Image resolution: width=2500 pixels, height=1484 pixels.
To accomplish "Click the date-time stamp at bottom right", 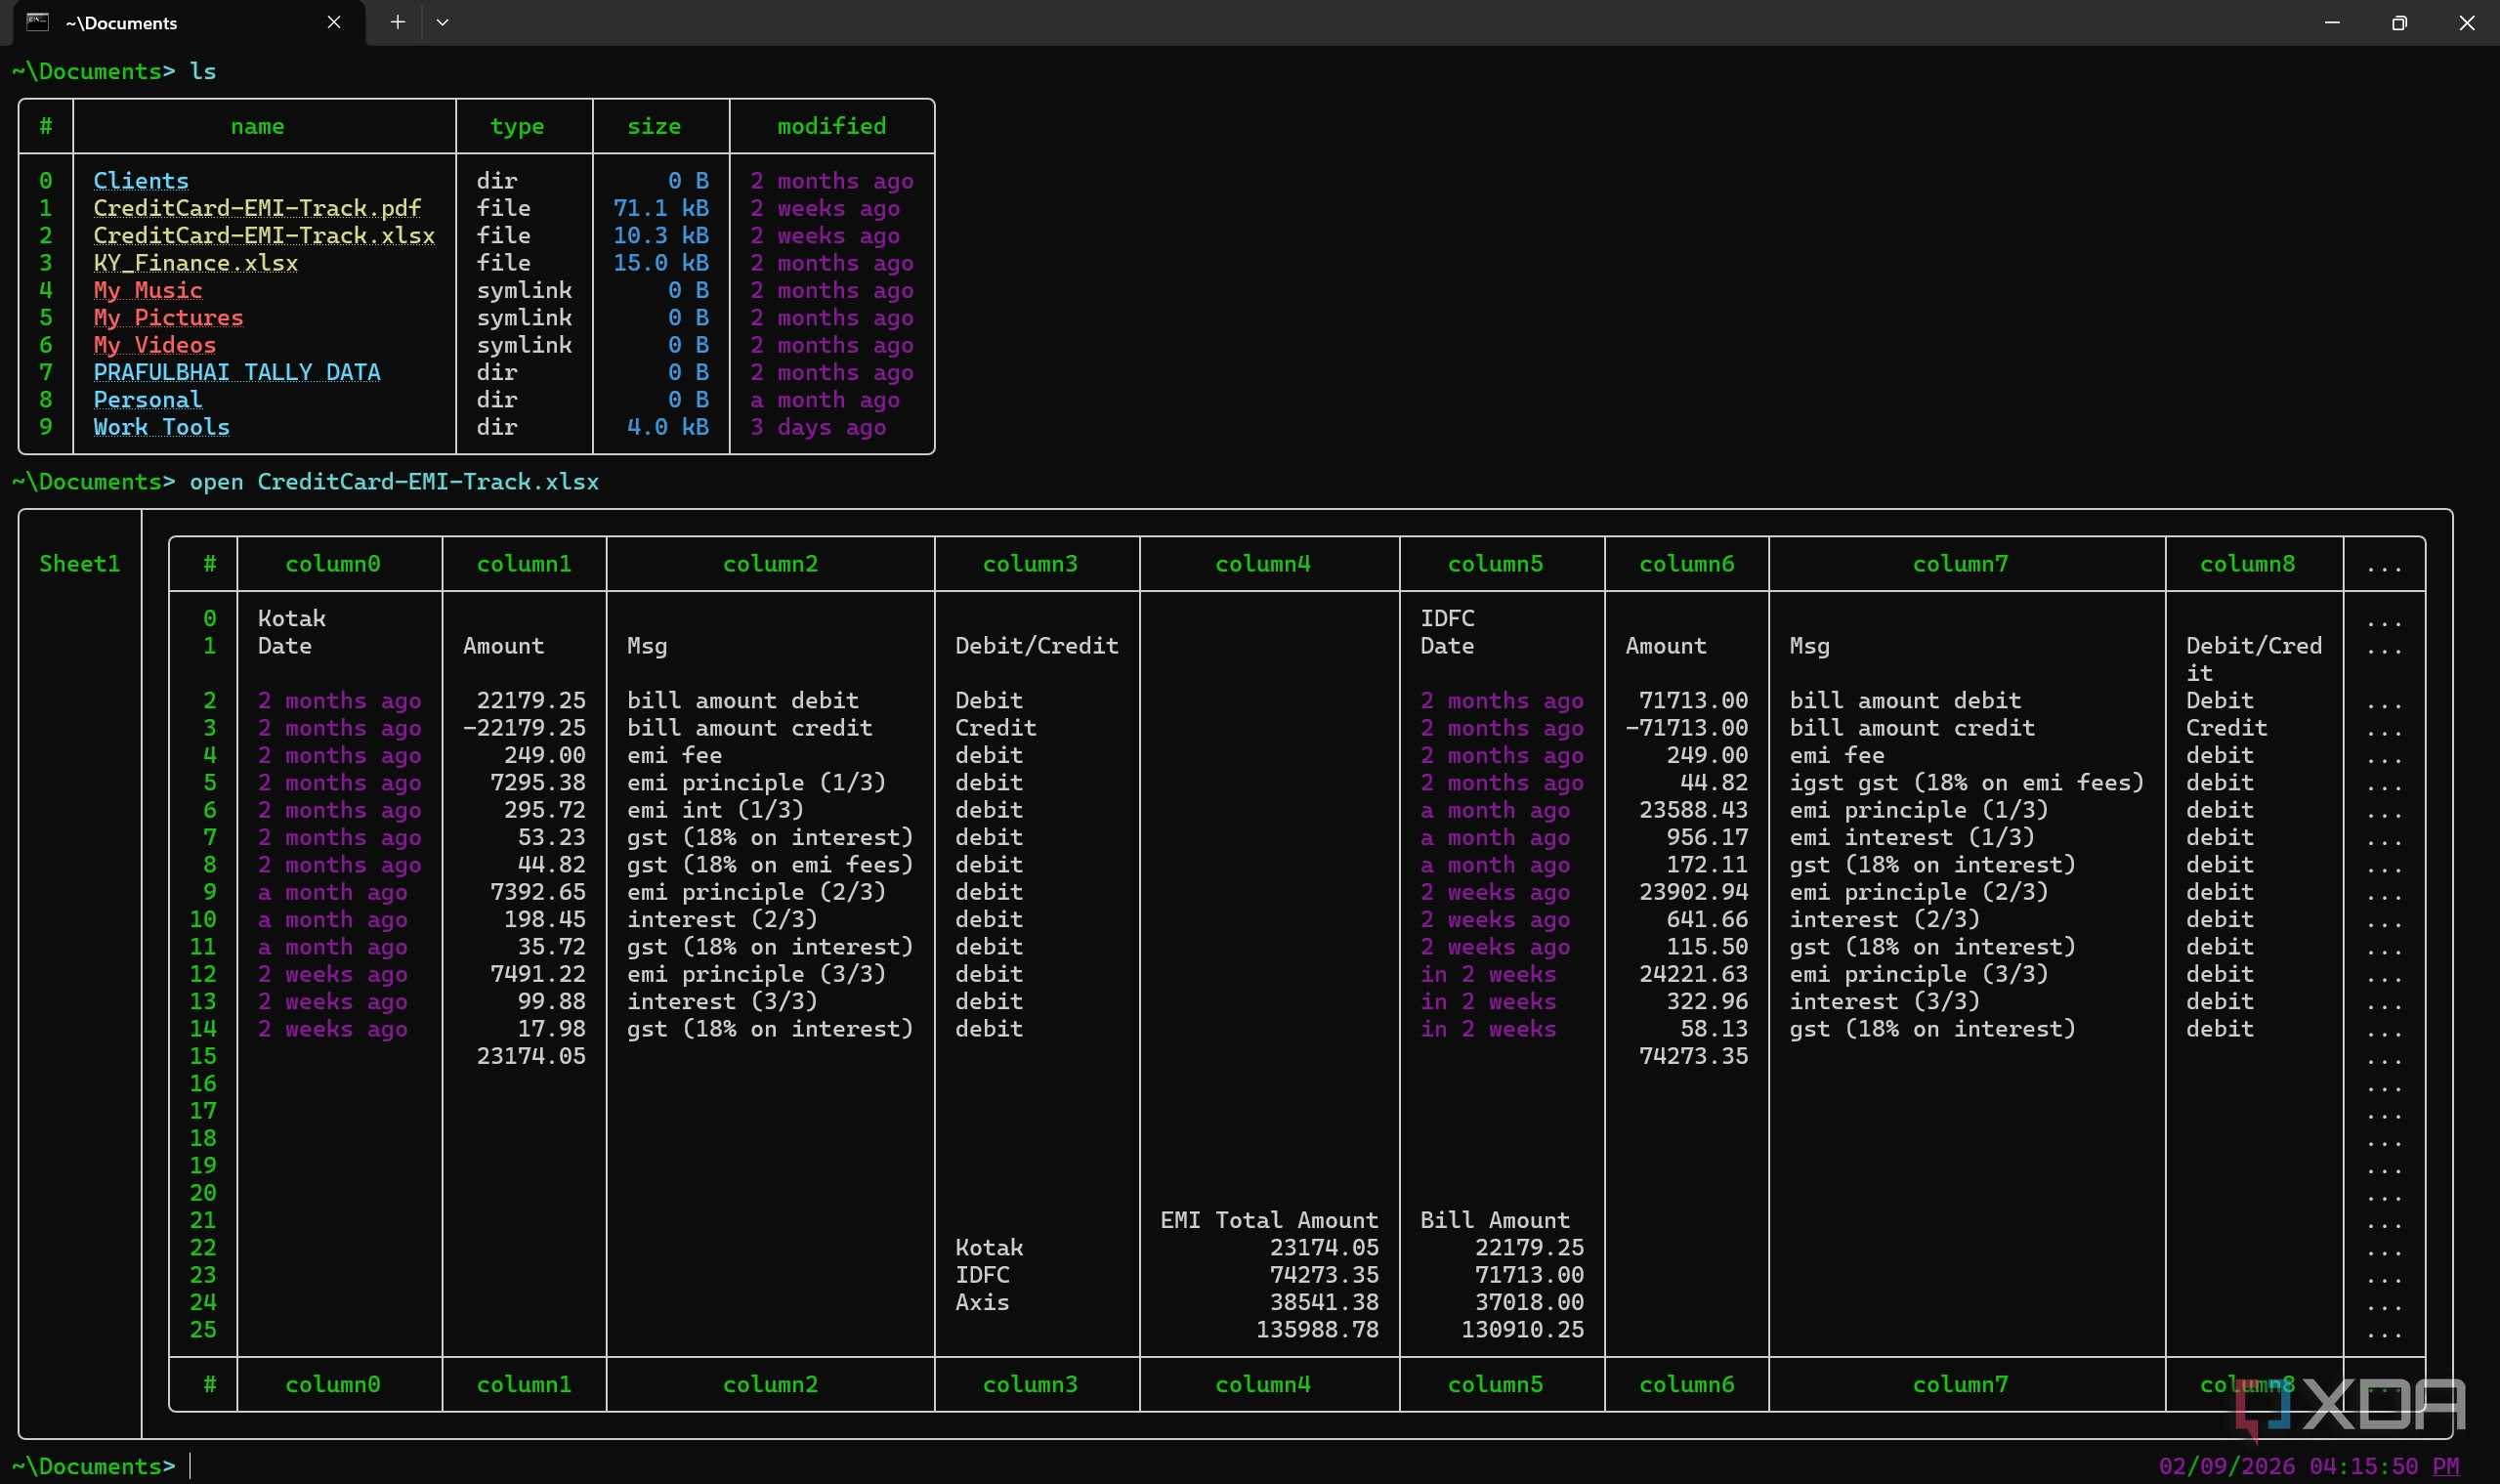I will pyautogui.click(x=2308, y=1466).
